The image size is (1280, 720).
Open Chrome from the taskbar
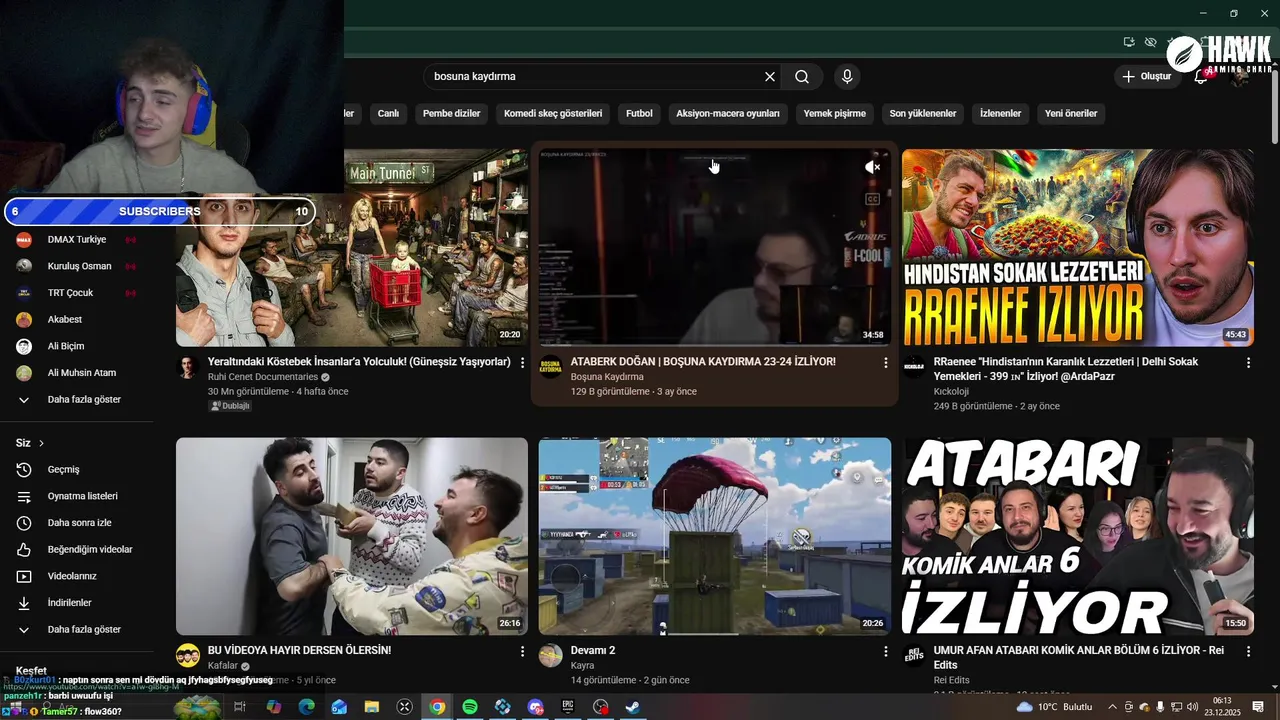click(437, 707)
